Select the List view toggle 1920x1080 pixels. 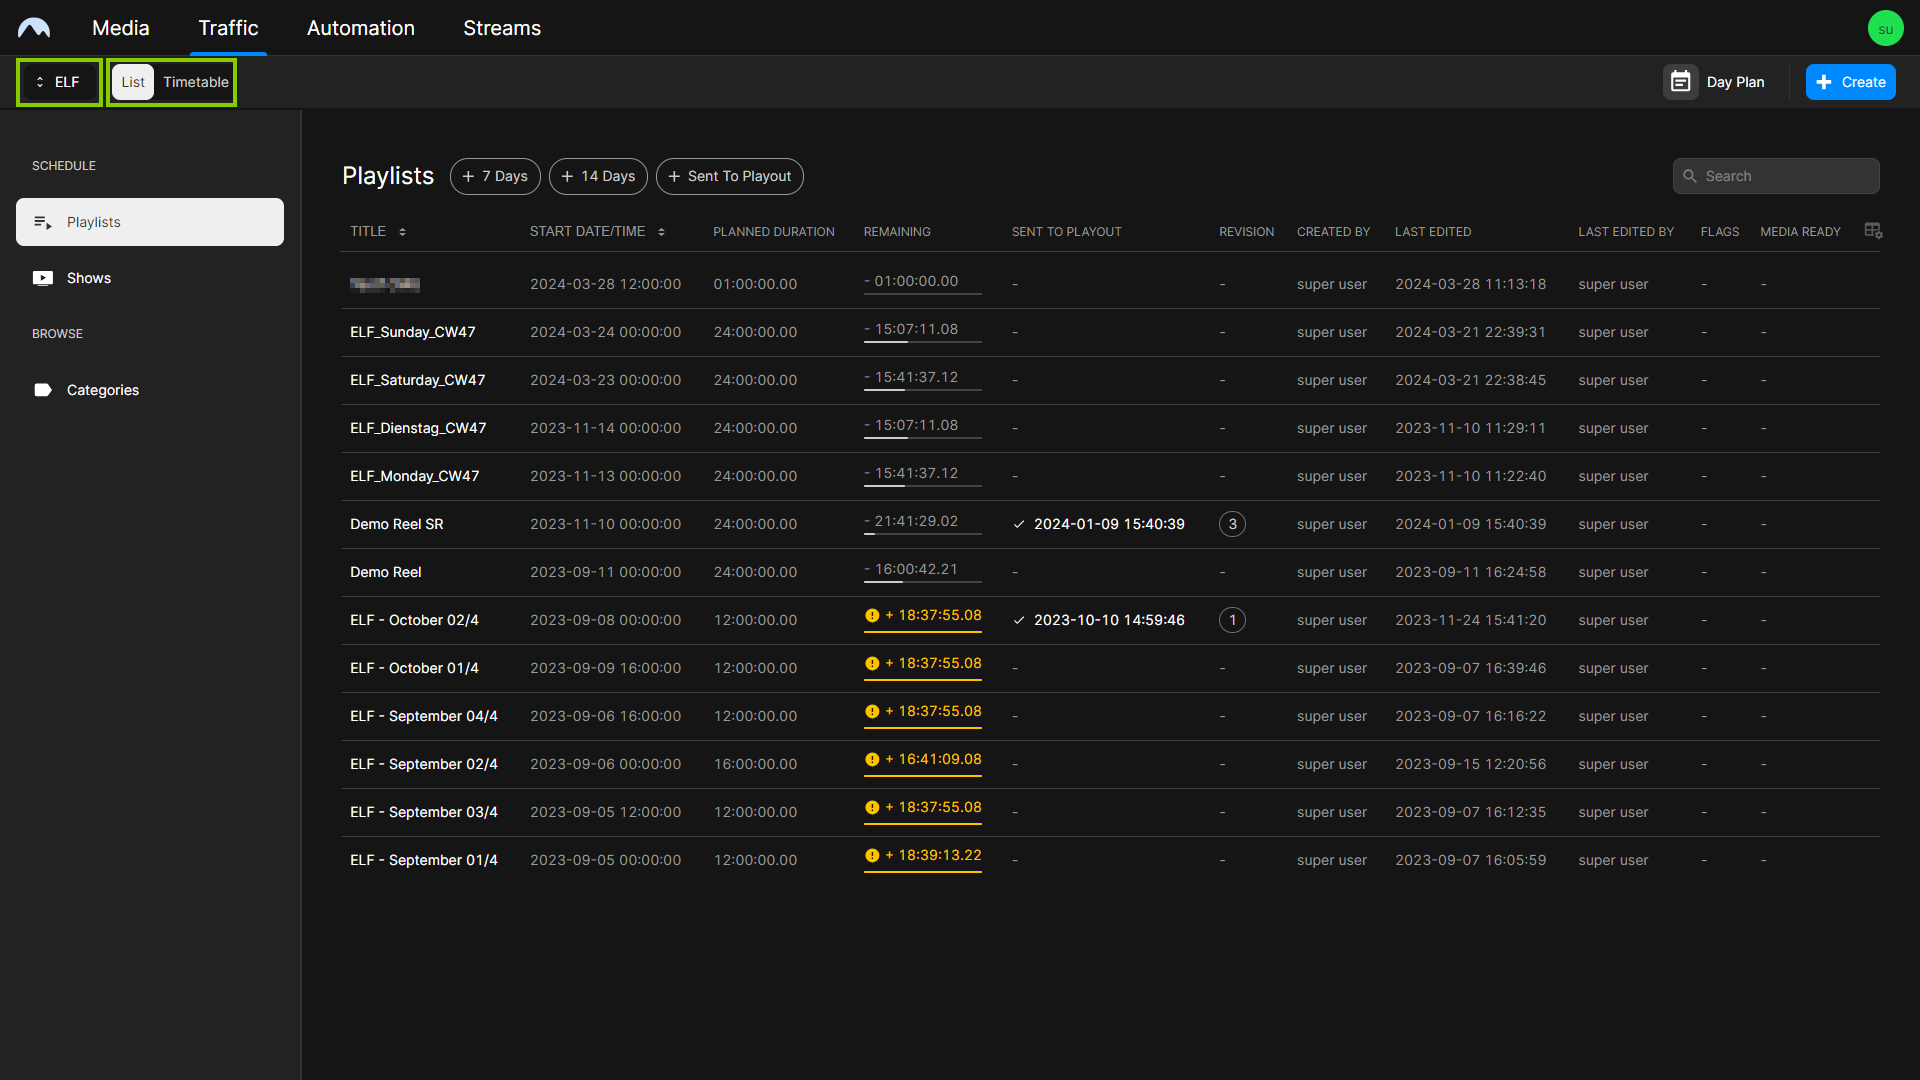pyautogui.click(x=132, y=82)
